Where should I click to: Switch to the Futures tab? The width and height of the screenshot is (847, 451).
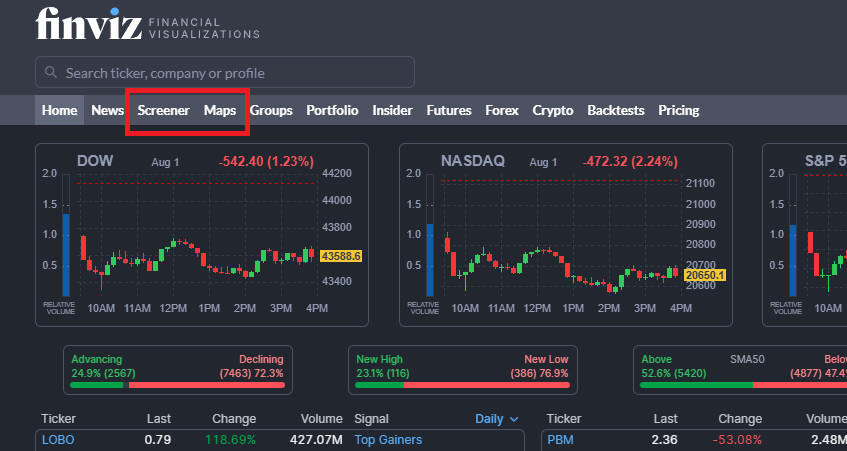(449, 111)
